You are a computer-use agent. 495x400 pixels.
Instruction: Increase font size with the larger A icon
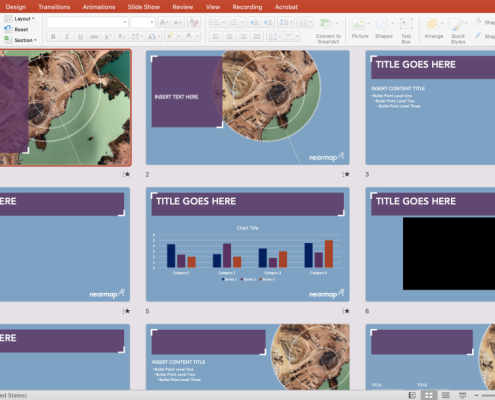click(164, 22)
